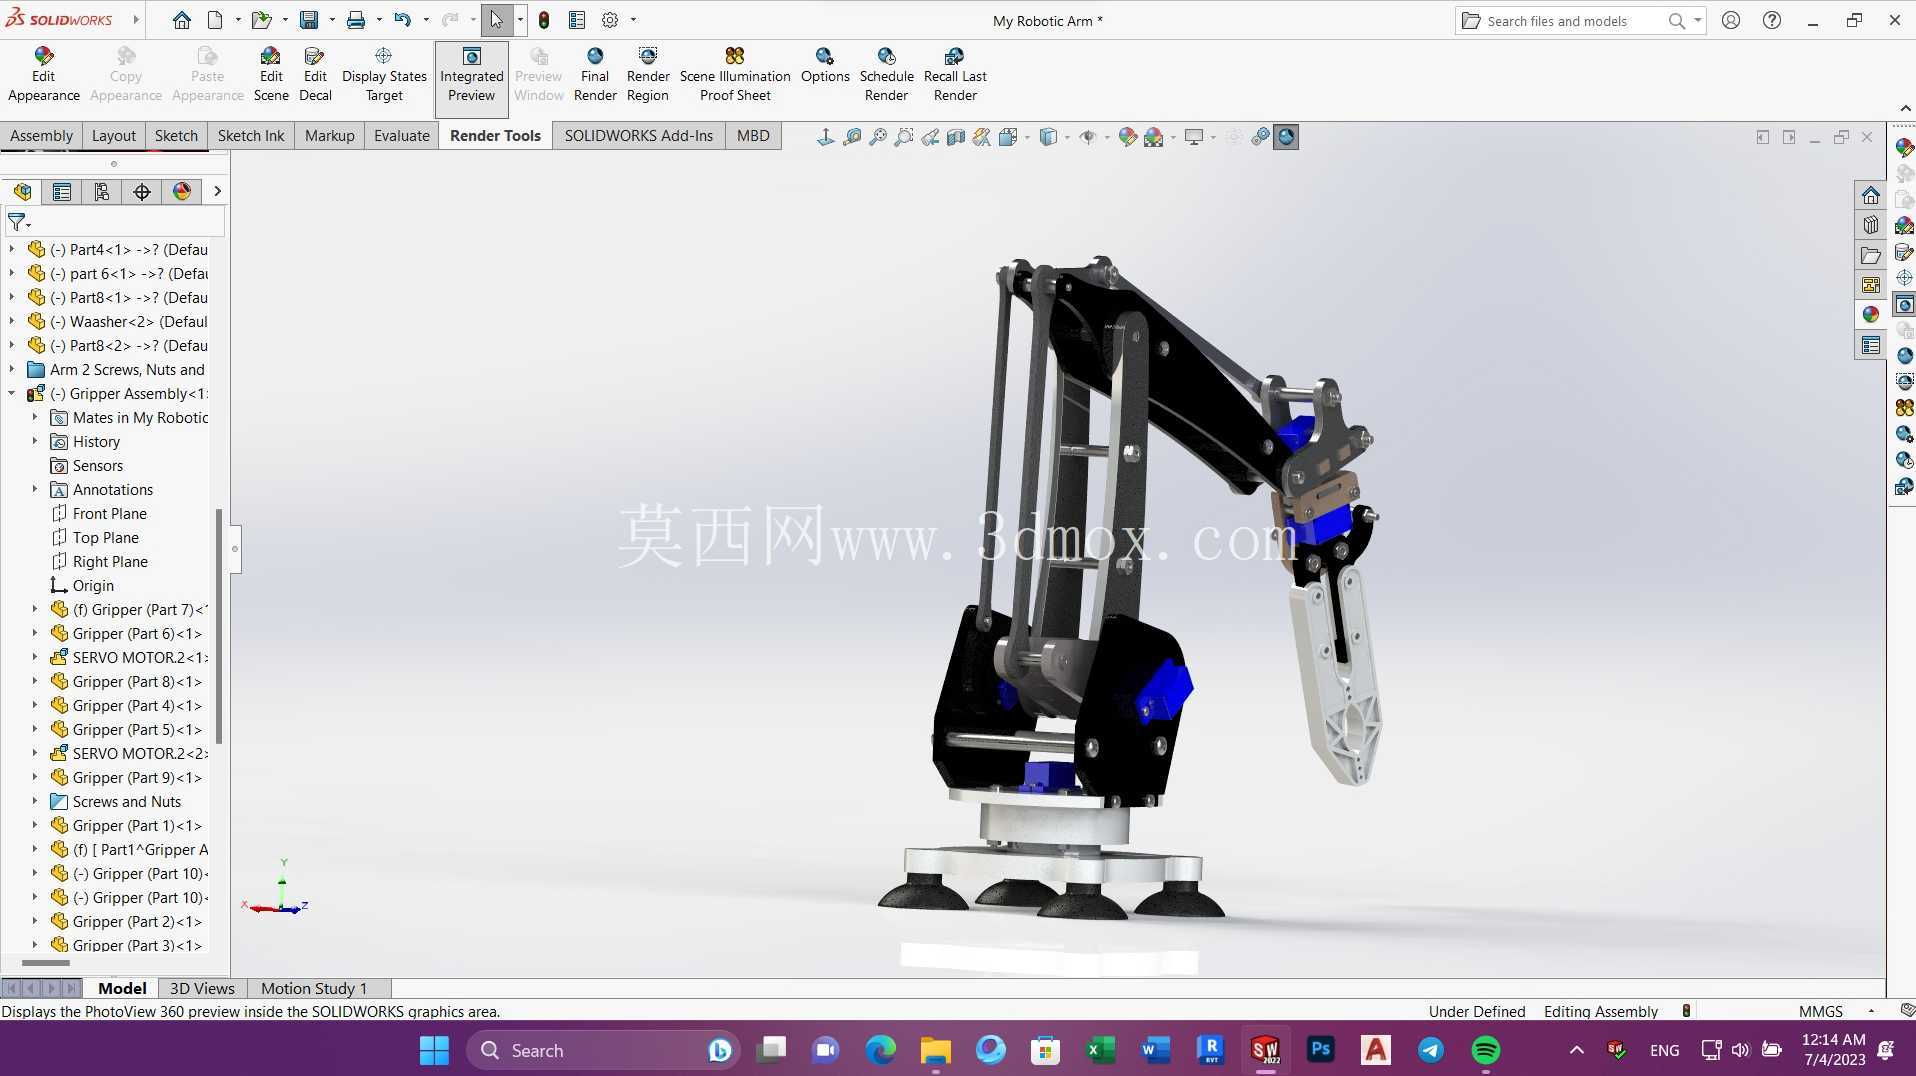Open ConfigurationManager tab

102,191
